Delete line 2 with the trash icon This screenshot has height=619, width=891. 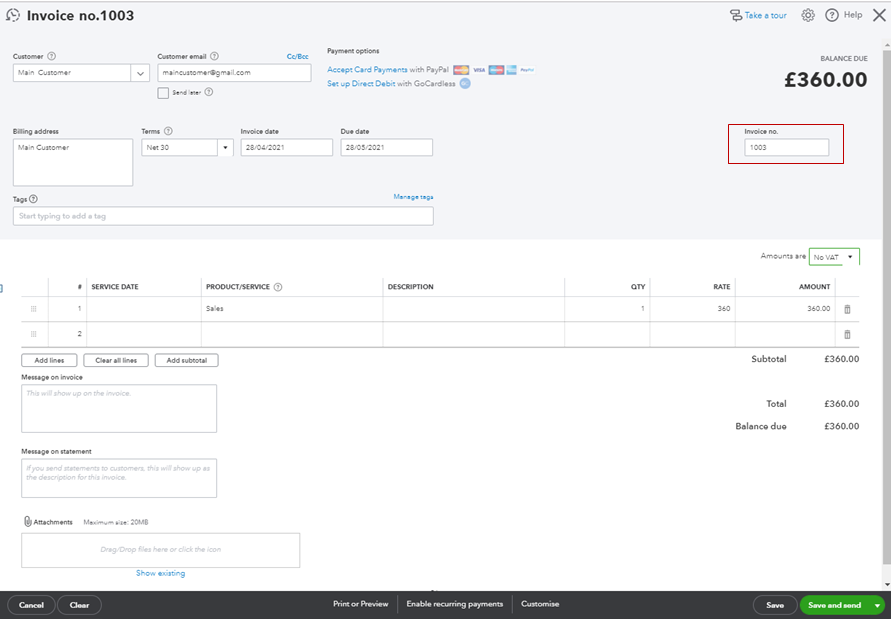[847, 334]
